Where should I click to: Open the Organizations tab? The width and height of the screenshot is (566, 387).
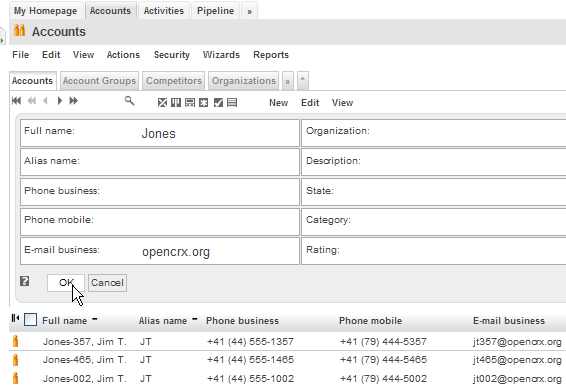[244, 81]
